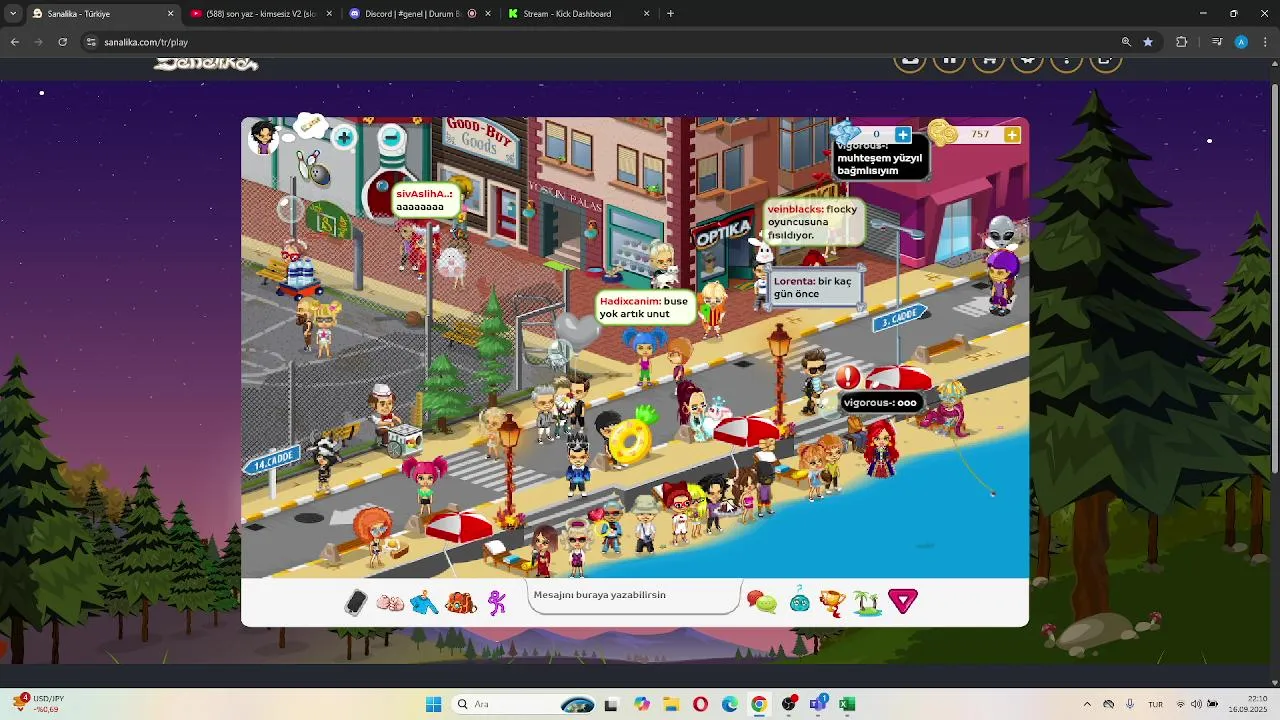This screenshot has width=1280, height=720.
Task: Open the USD/JPY widget on taskbar
Action: point(40,704)
